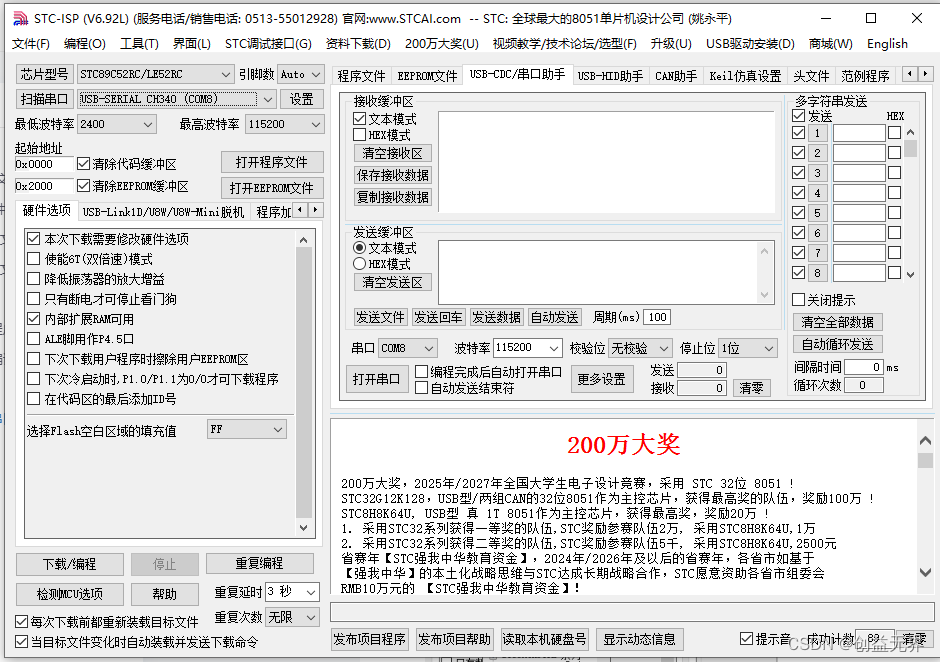Switch to the CAN助手 tab

click(x=676, y=76)
